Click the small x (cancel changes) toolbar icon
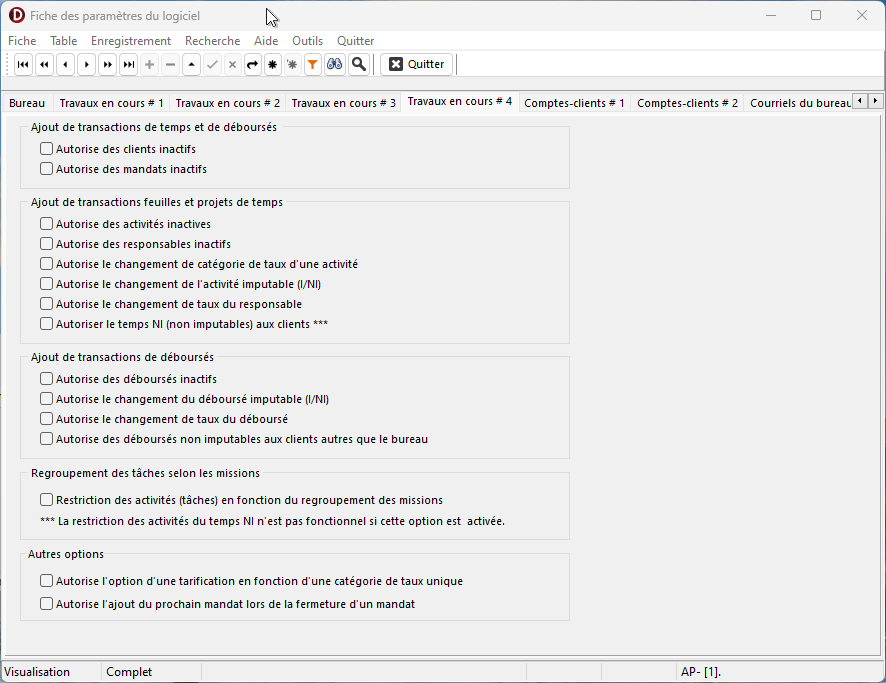The height and width of the screenshot is (683, 886). [x=232, y=64]
